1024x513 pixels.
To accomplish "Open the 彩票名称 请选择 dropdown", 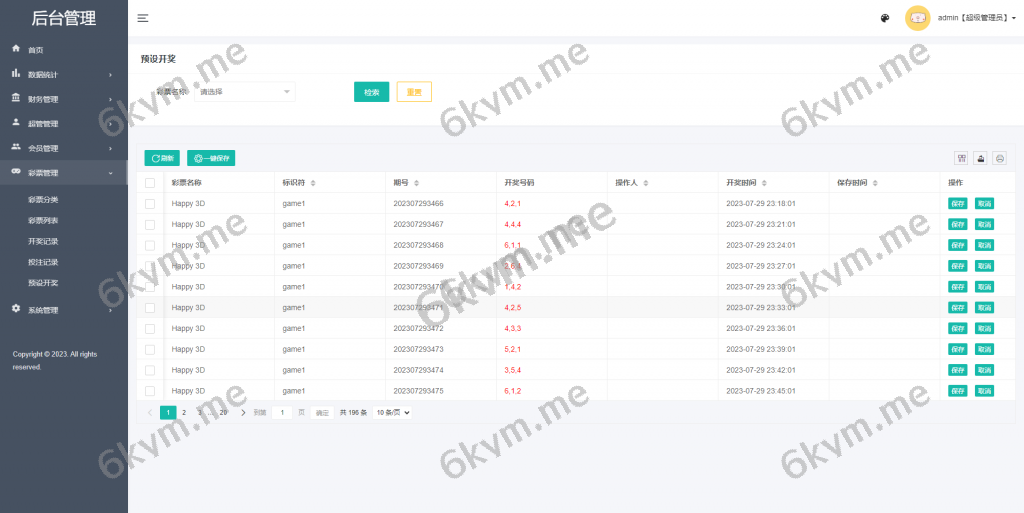I will 245,92.
